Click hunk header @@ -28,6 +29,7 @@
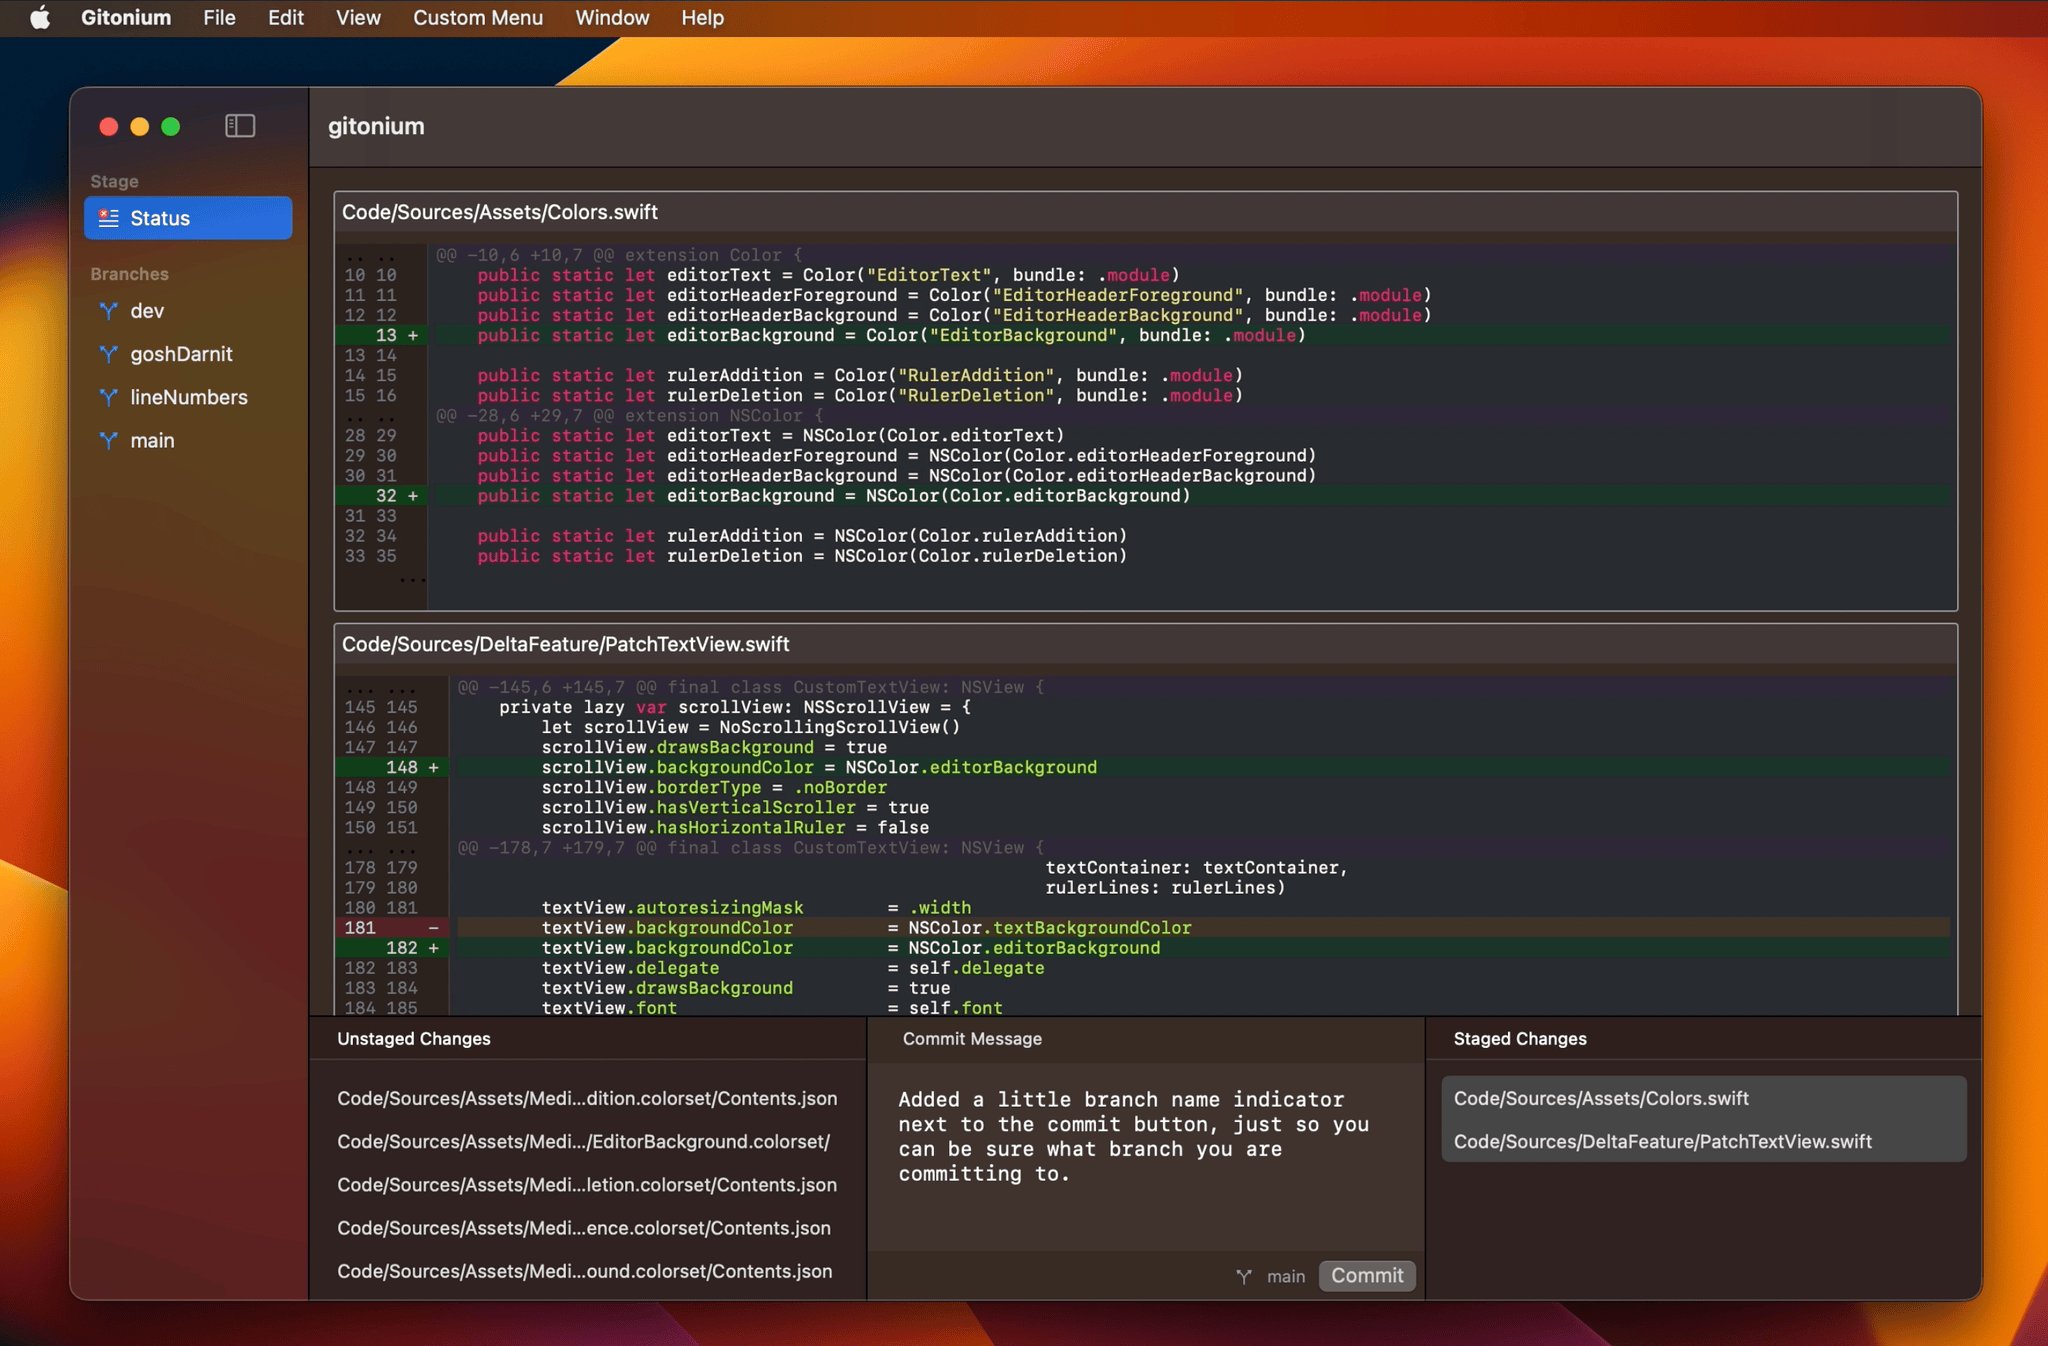 click(630, 415)
